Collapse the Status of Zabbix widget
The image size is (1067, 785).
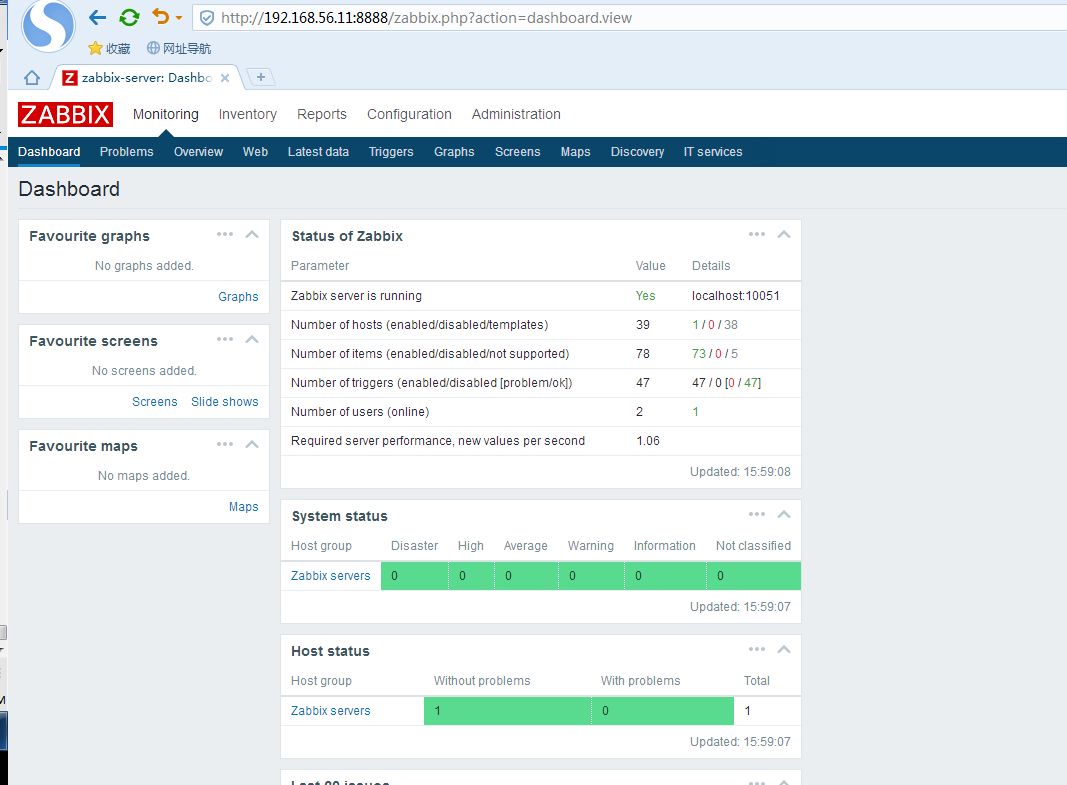(x=784, y=234)
